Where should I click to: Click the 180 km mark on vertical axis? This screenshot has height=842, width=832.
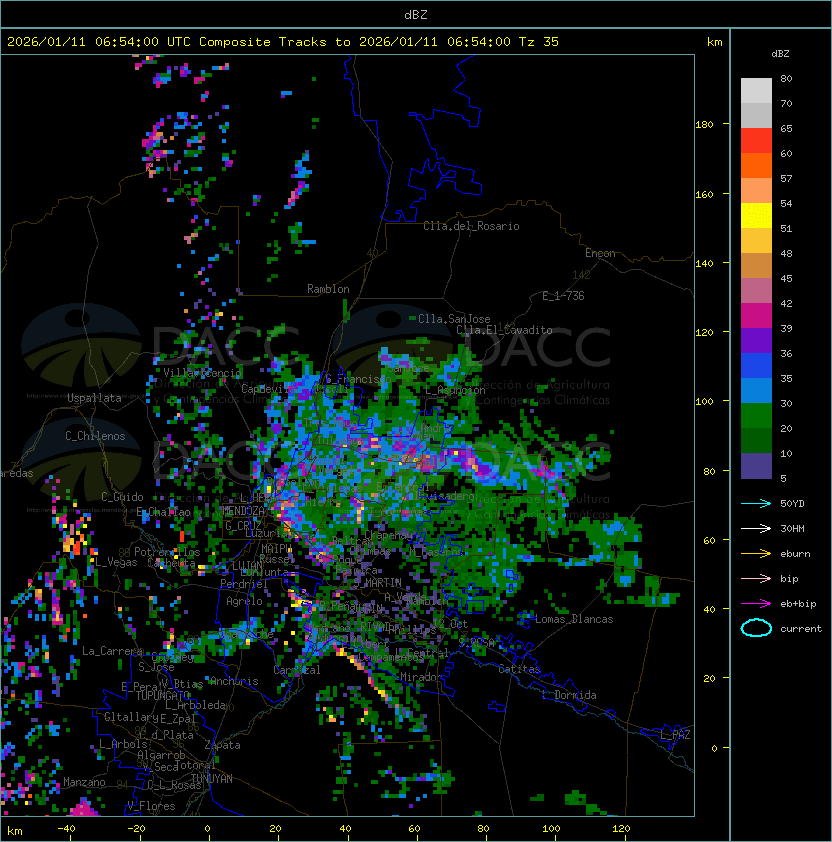point(704,125)
